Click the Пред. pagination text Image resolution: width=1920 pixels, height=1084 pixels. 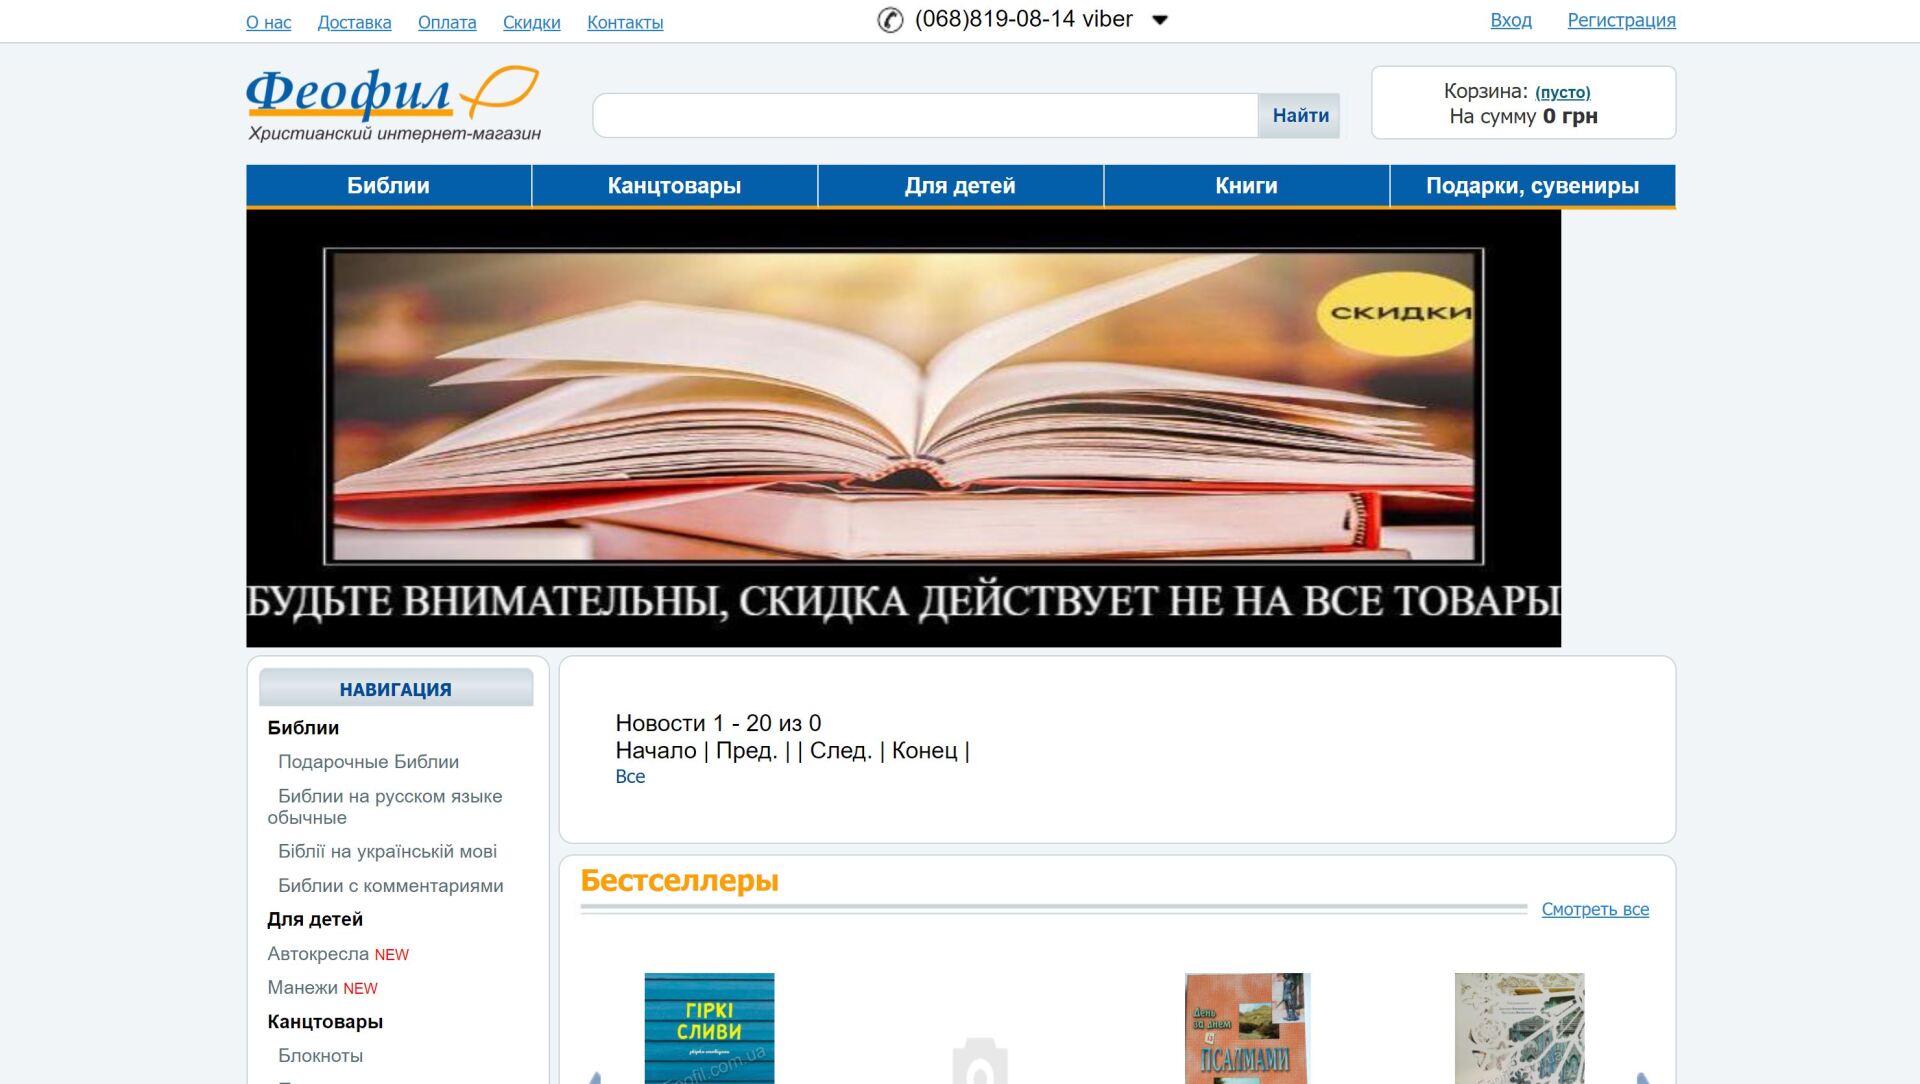[x=747, y=750]
